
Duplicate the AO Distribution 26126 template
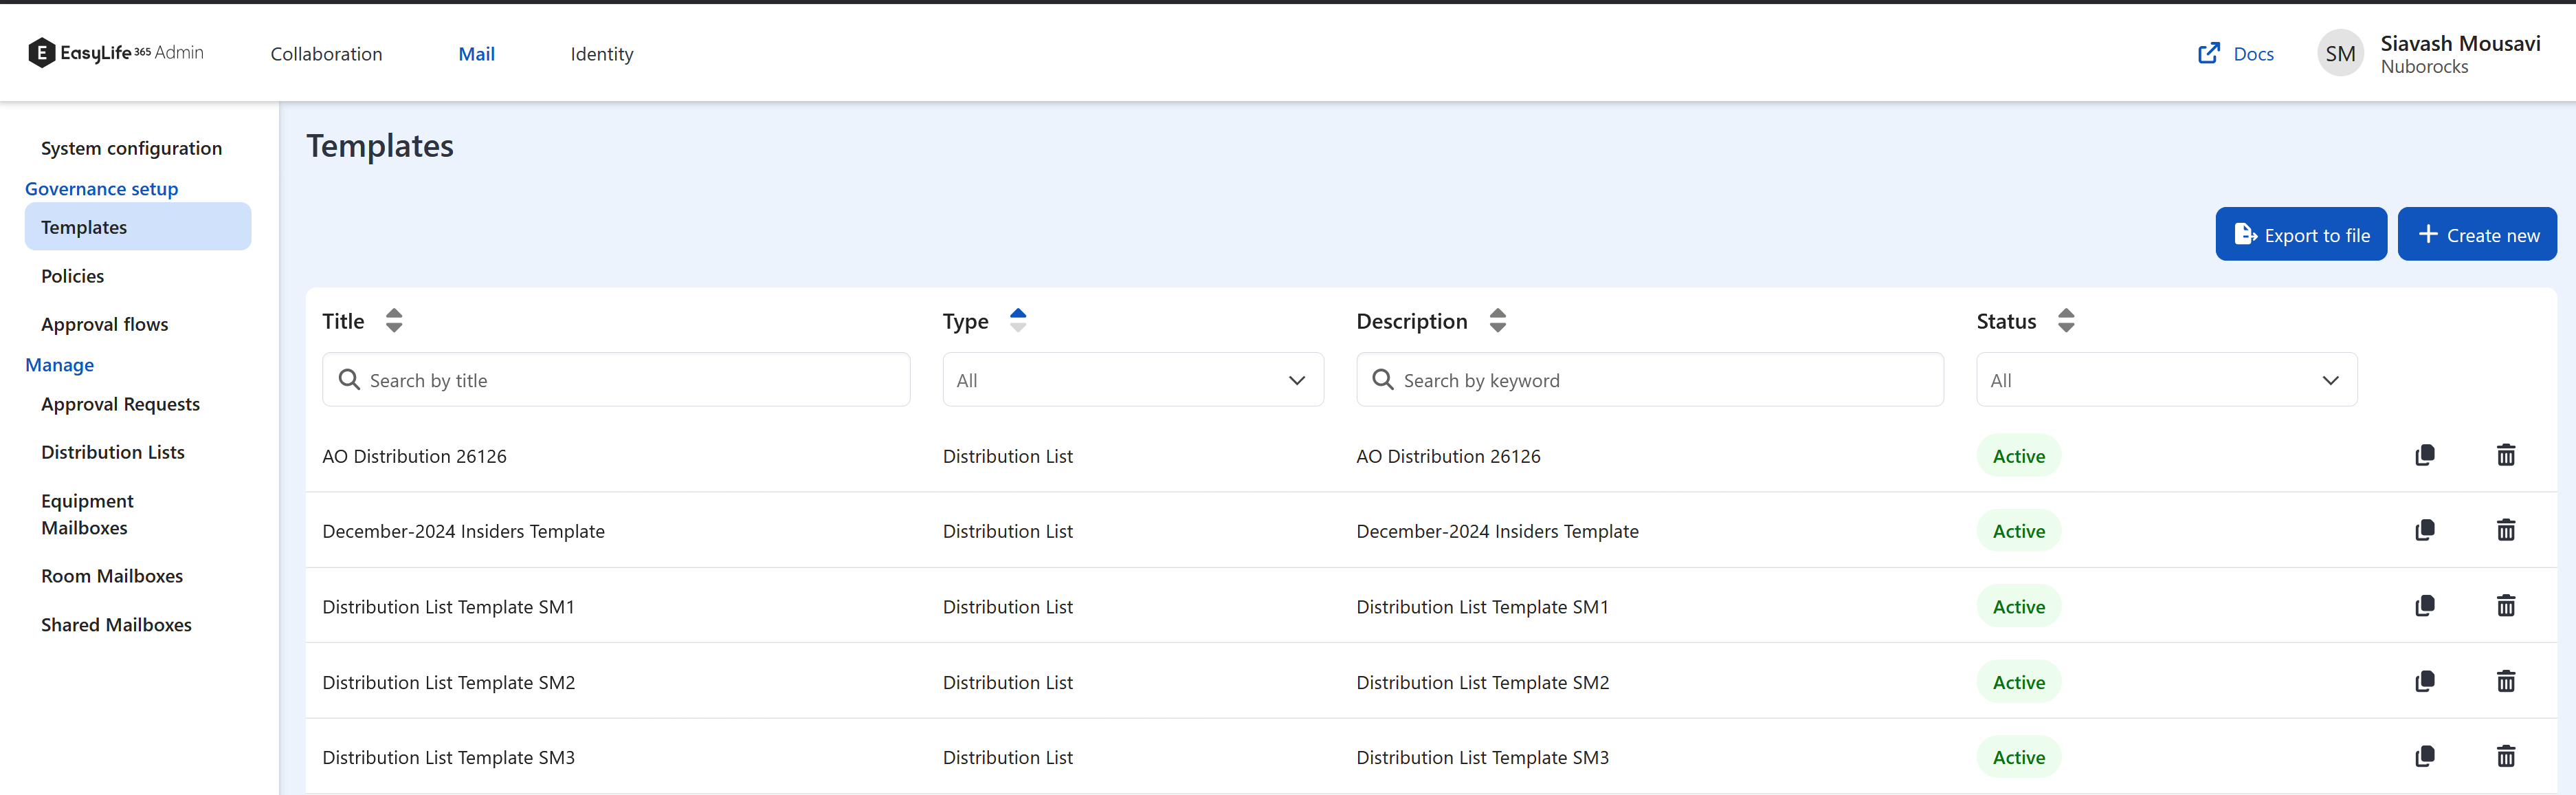pos(2424,455)
